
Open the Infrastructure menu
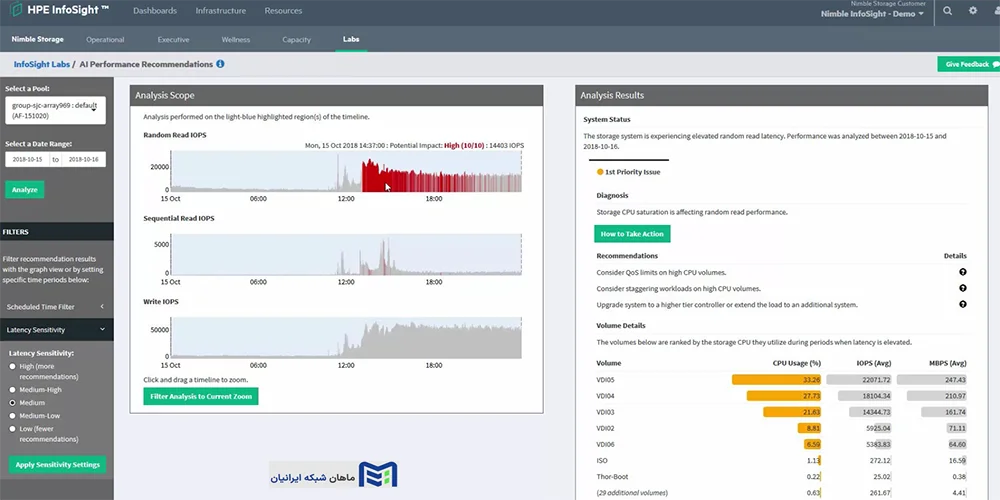221,11
